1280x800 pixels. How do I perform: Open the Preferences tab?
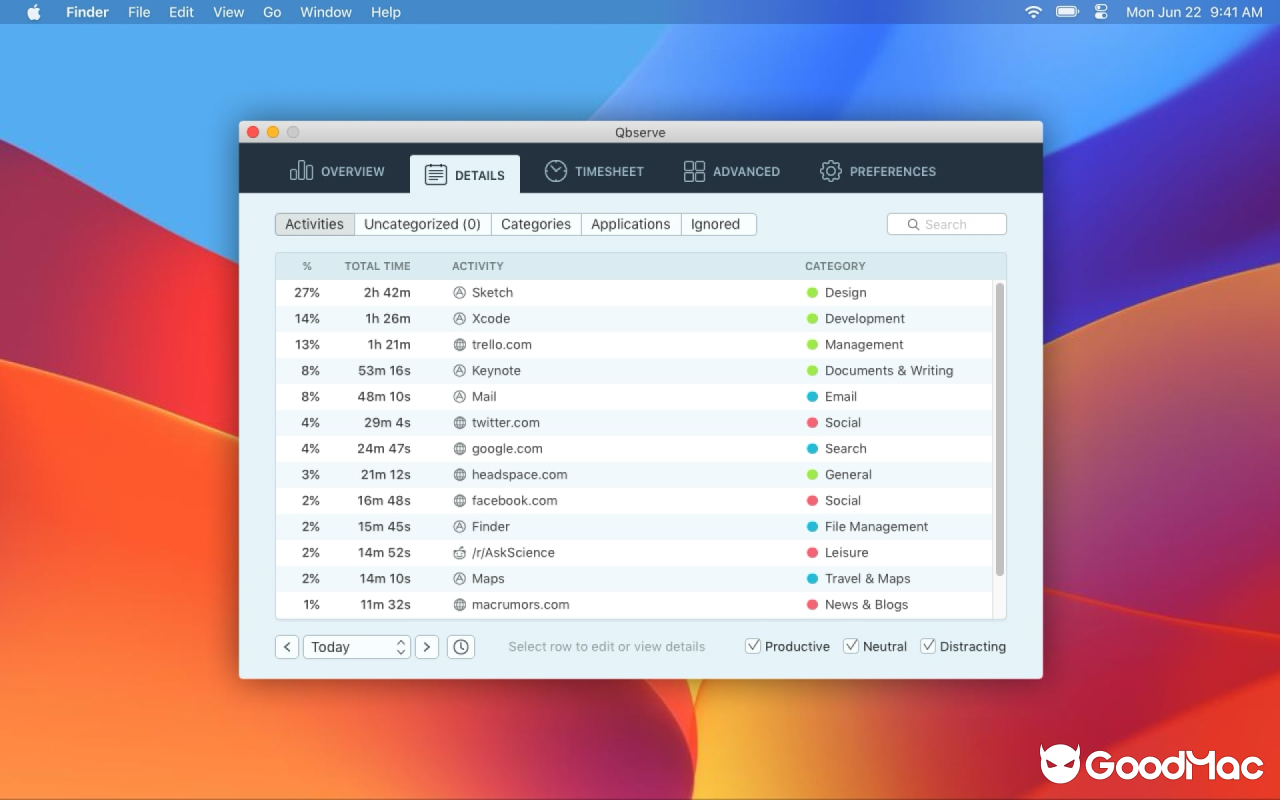pos(877,172)
